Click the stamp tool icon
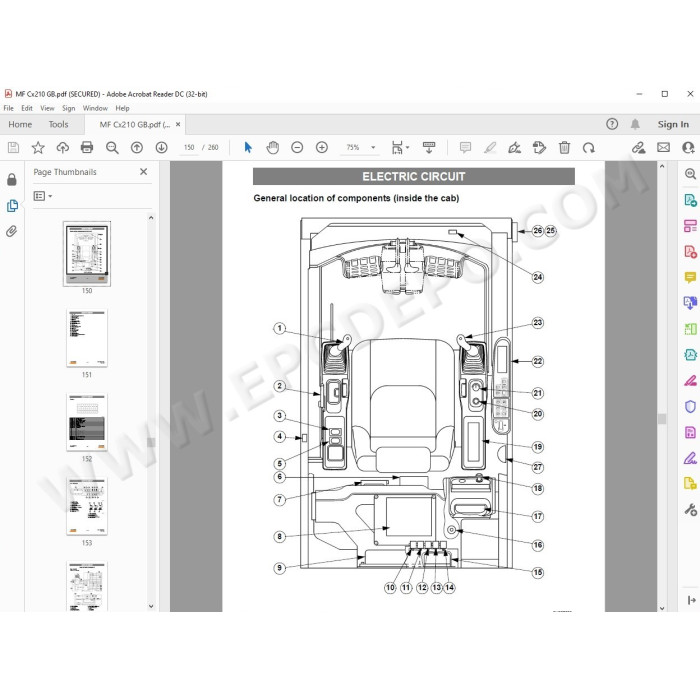The height and width of the screenshot is (700, 700). tap(539, 147)
